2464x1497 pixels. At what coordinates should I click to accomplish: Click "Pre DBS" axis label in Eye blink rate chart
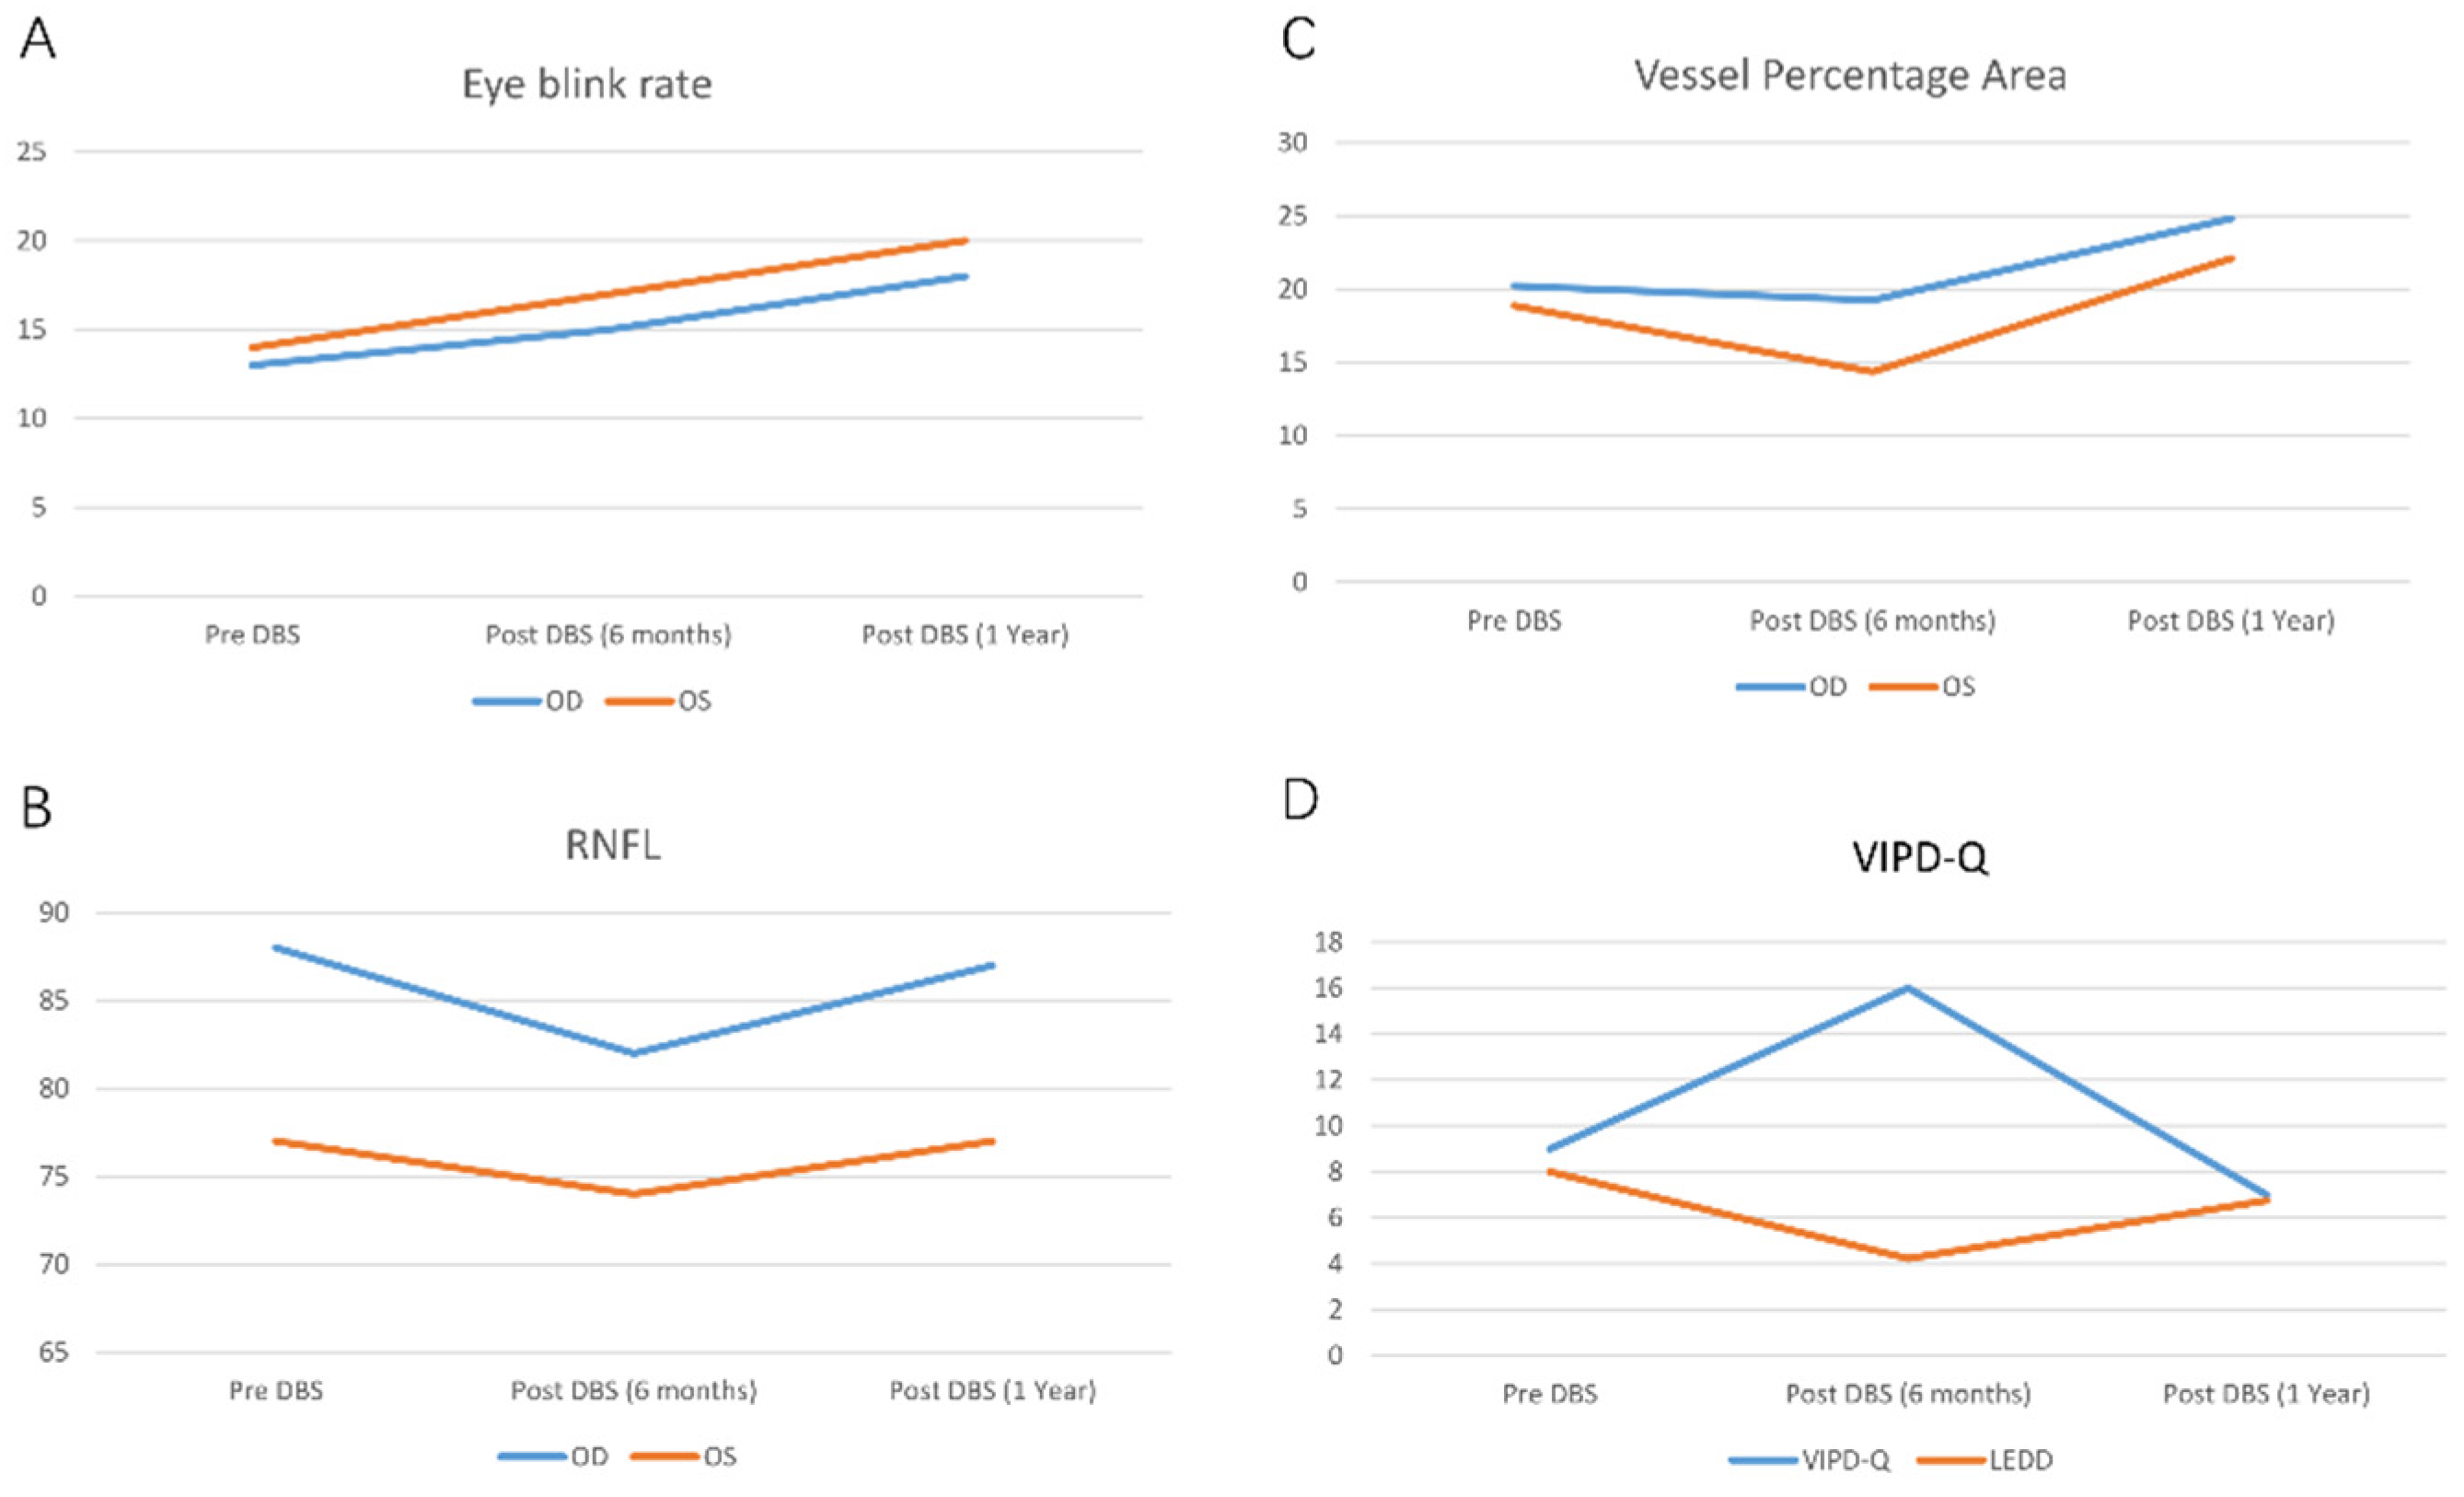pyautogui.click(x=252, y=635)
